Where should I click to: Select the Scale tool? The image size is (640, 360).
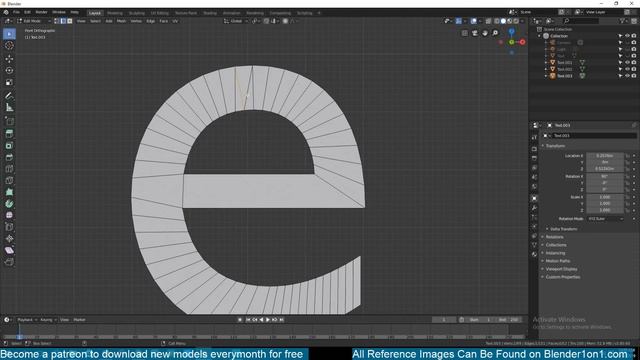[9, 82]
